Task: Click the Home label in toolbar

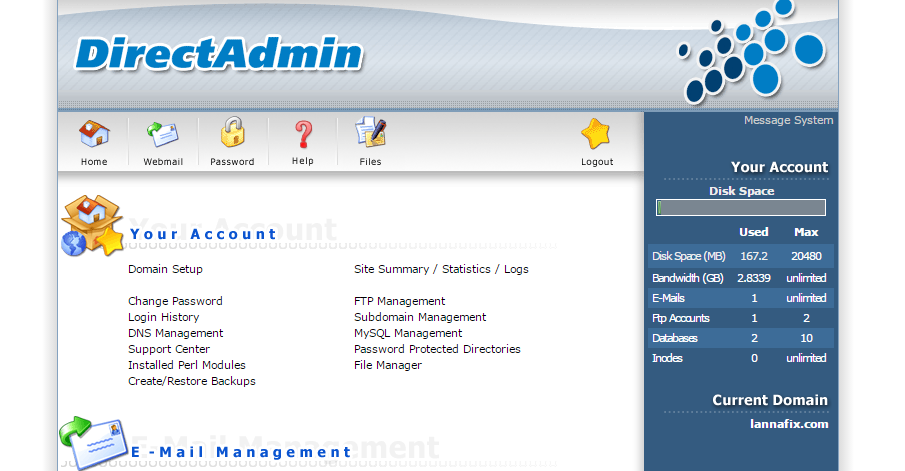Action: [94, 162]
